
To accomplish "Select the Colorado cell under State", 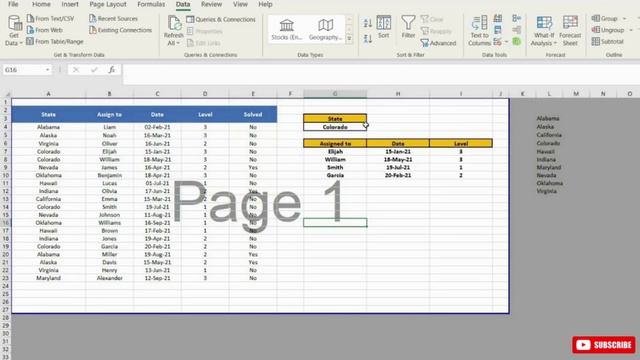I will (x=335, y=127).
